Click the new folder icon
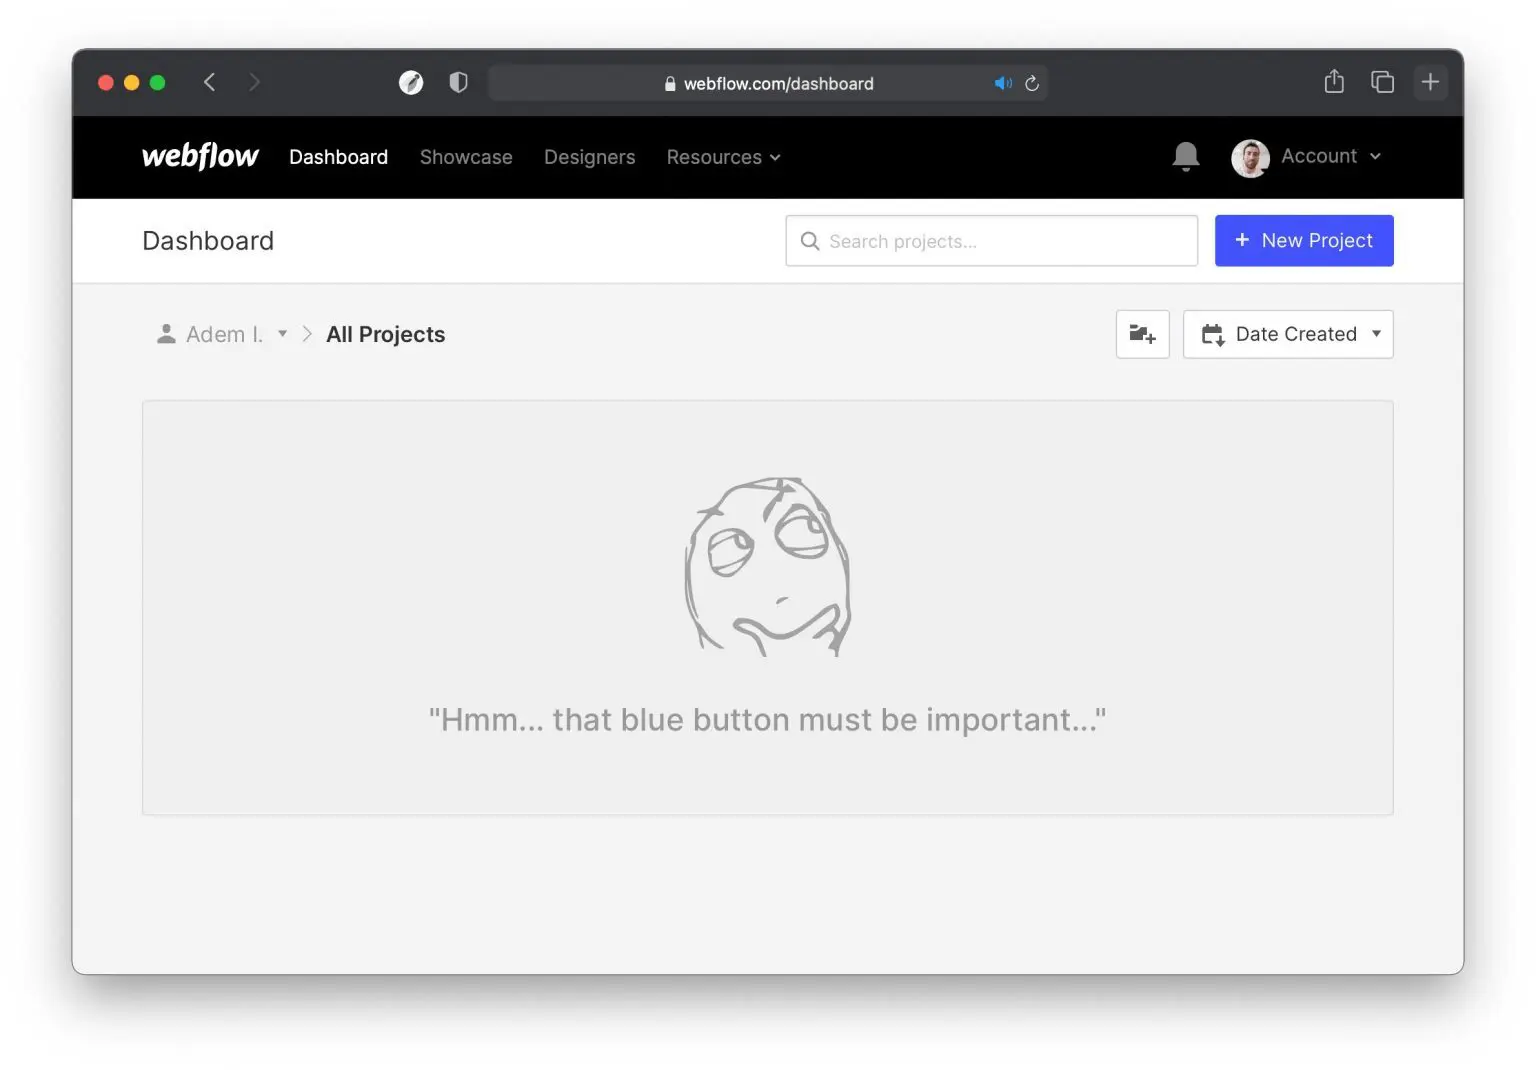 coord(1142,334)
